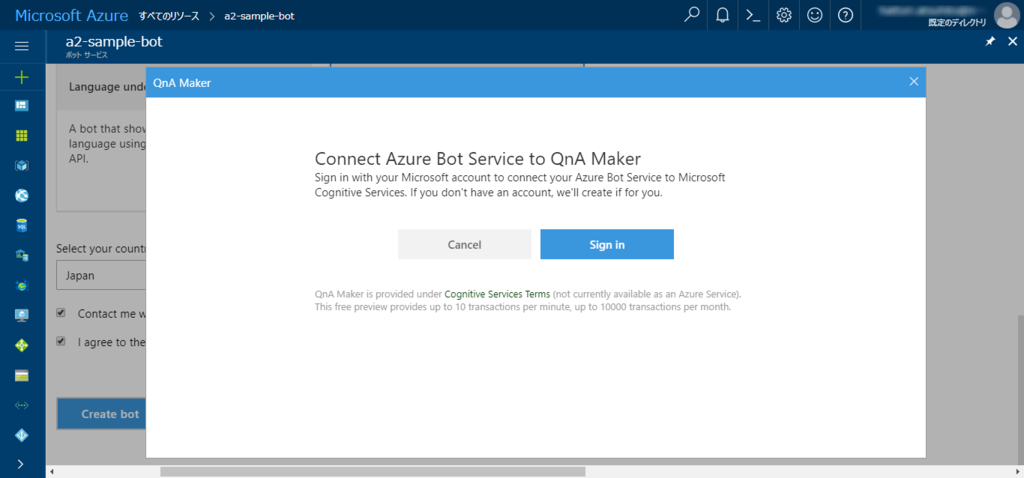Close the a2-sample-bot blade
The height and width of the screenshot is (478, 1024).
point(1012,42)
